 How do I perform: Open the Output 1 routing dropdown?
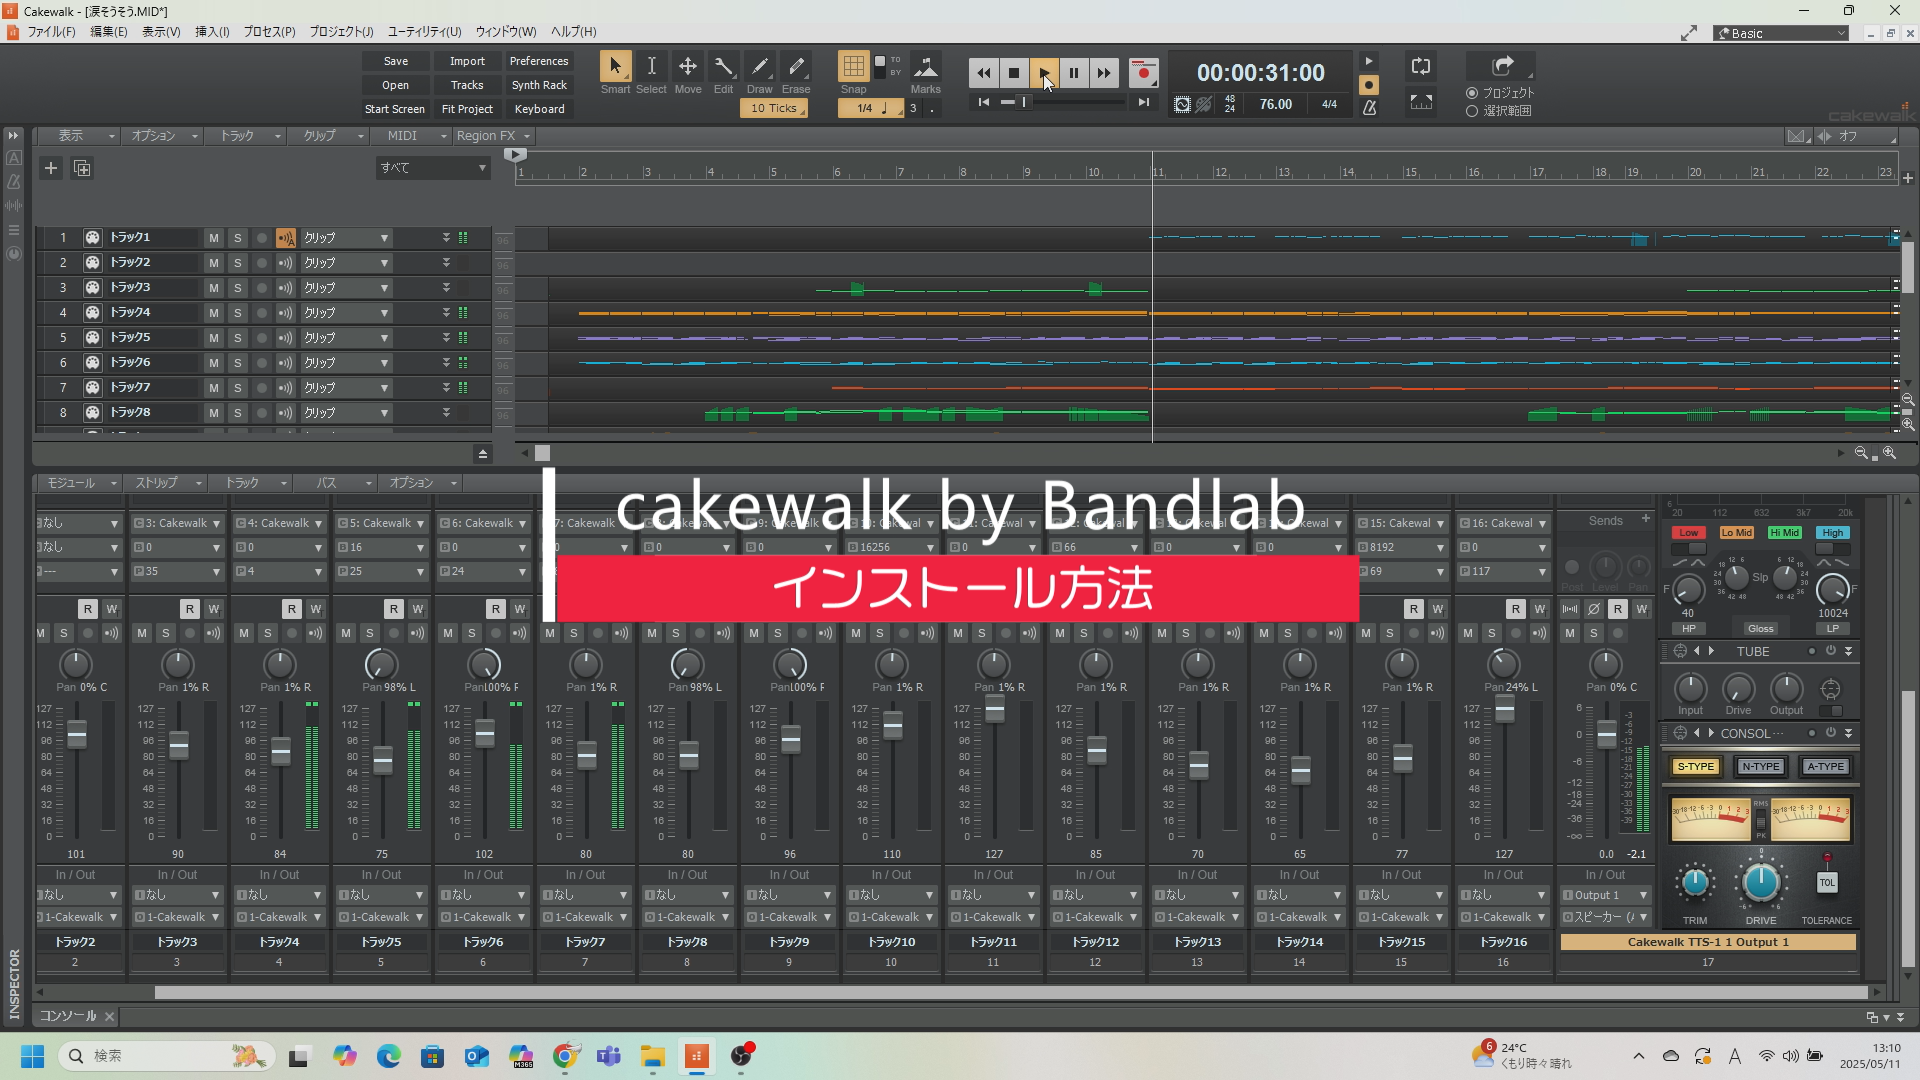pyautogui.click(x=1605, y=895)
